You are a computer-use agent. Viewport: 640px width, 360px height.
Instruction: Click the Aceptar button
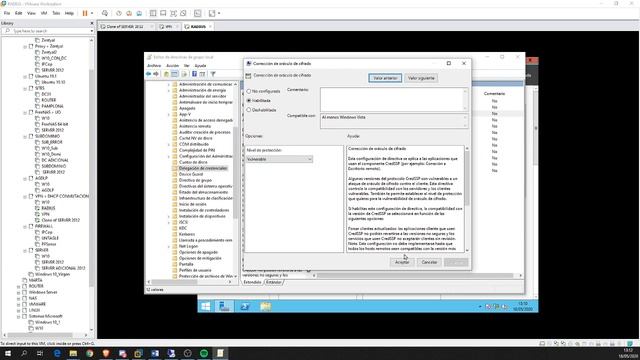click(x=402, y=262)
